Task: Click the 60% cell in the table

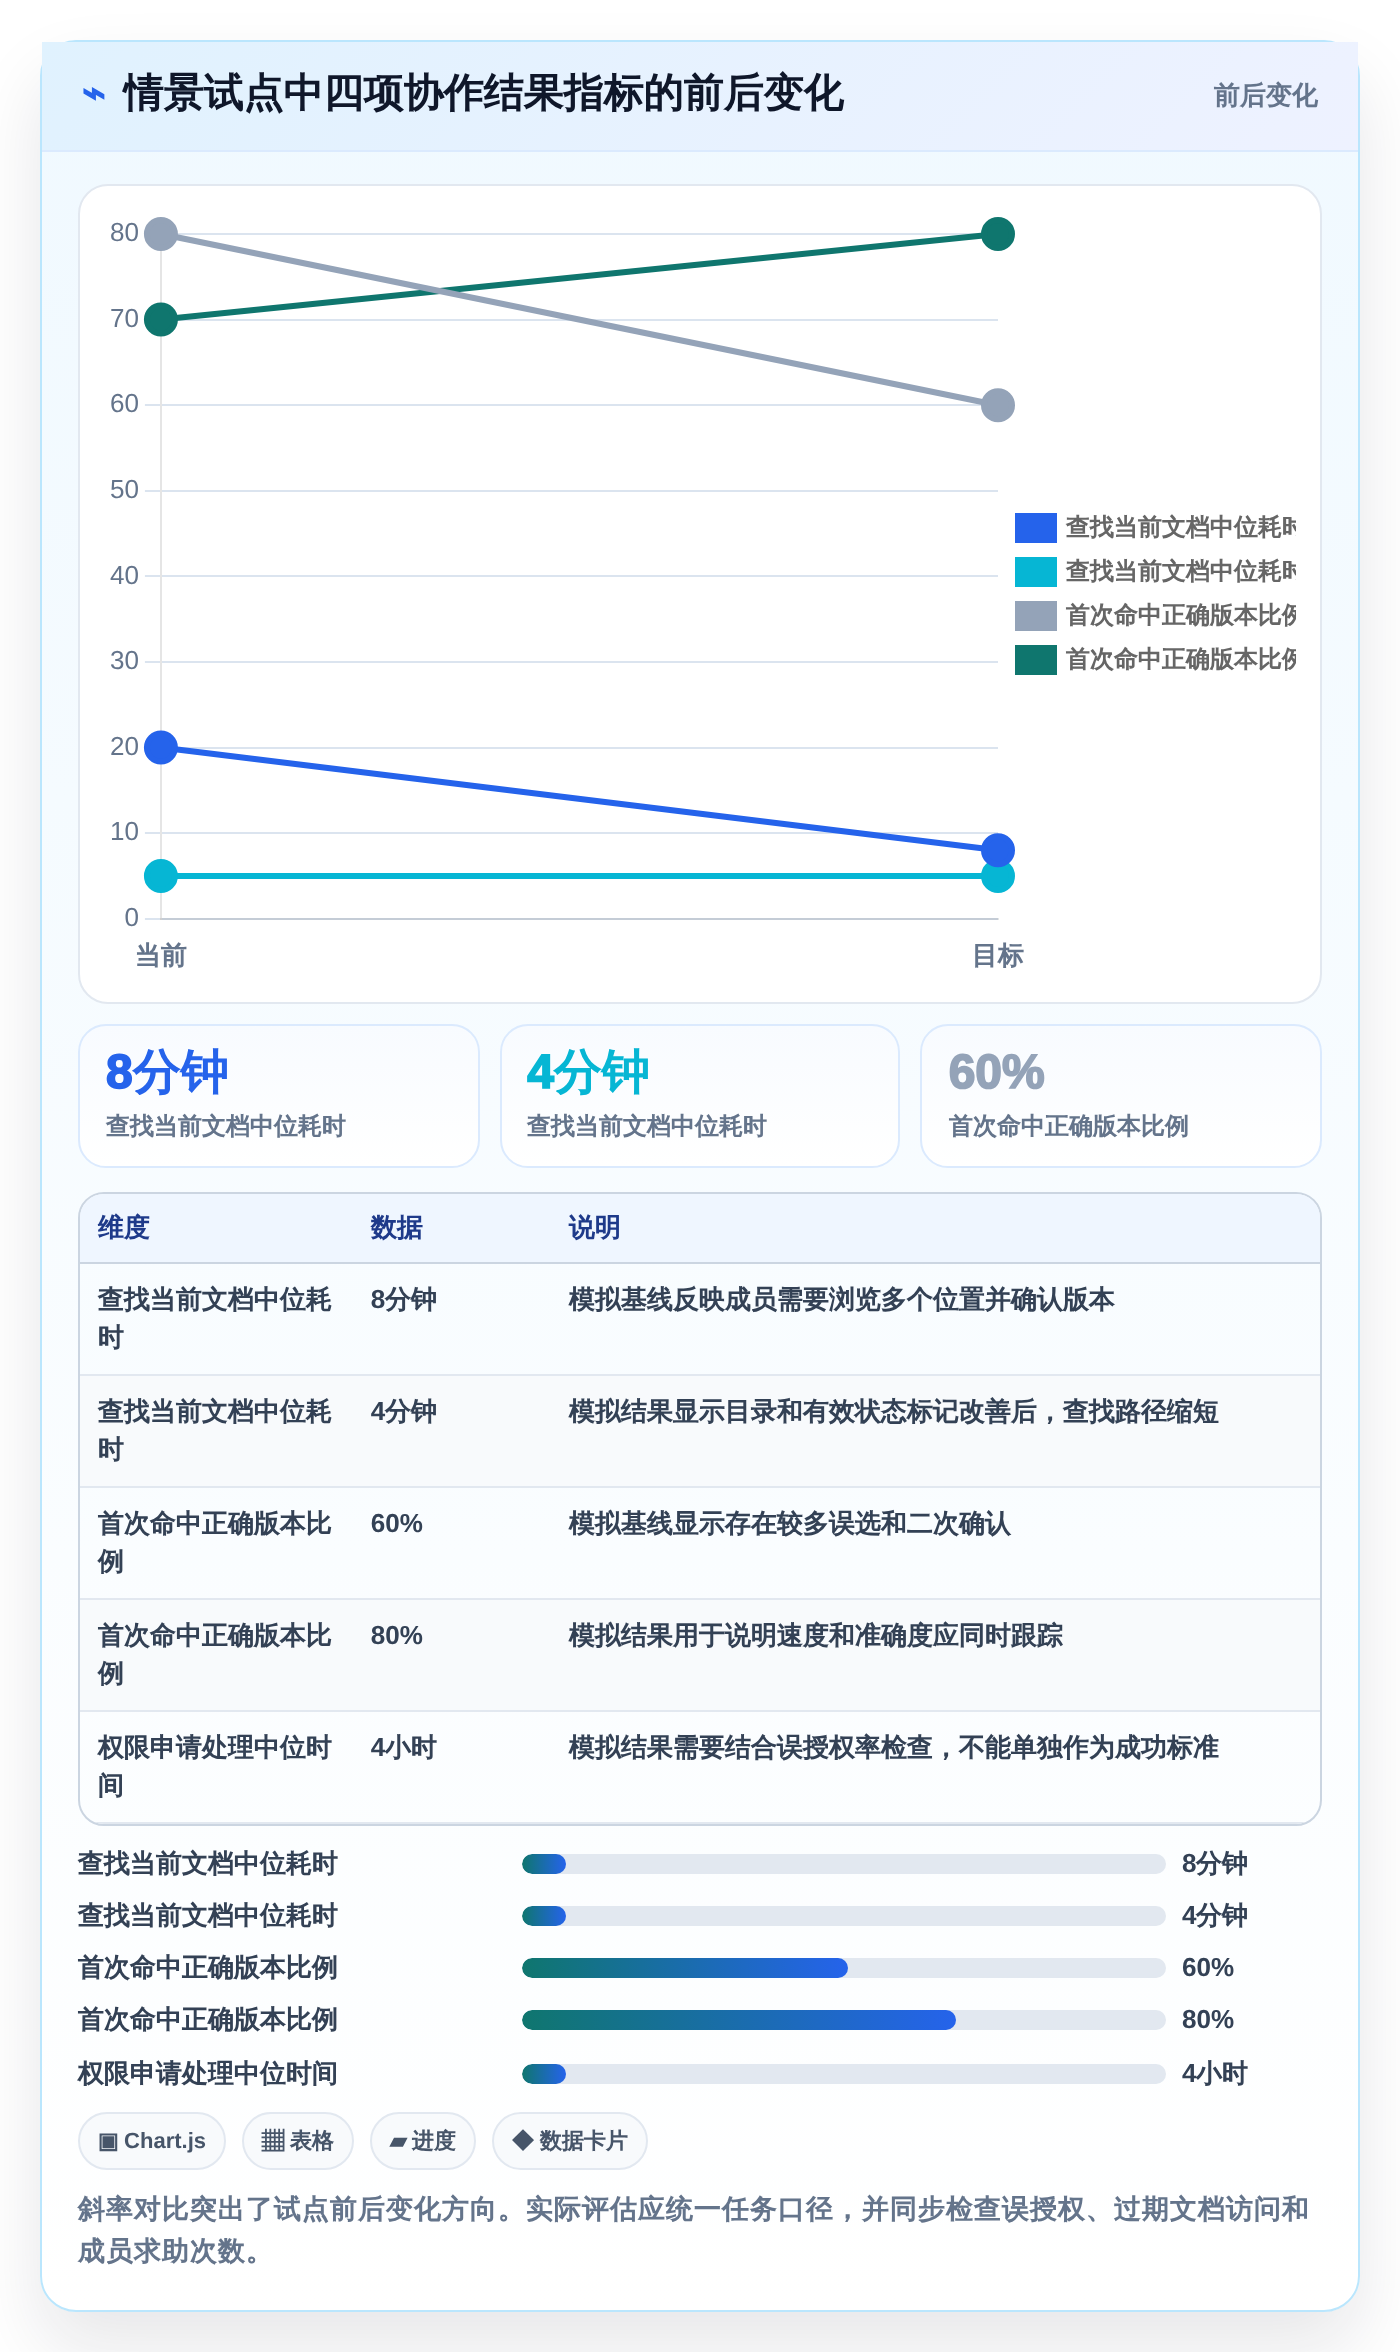Action: 397,1524
